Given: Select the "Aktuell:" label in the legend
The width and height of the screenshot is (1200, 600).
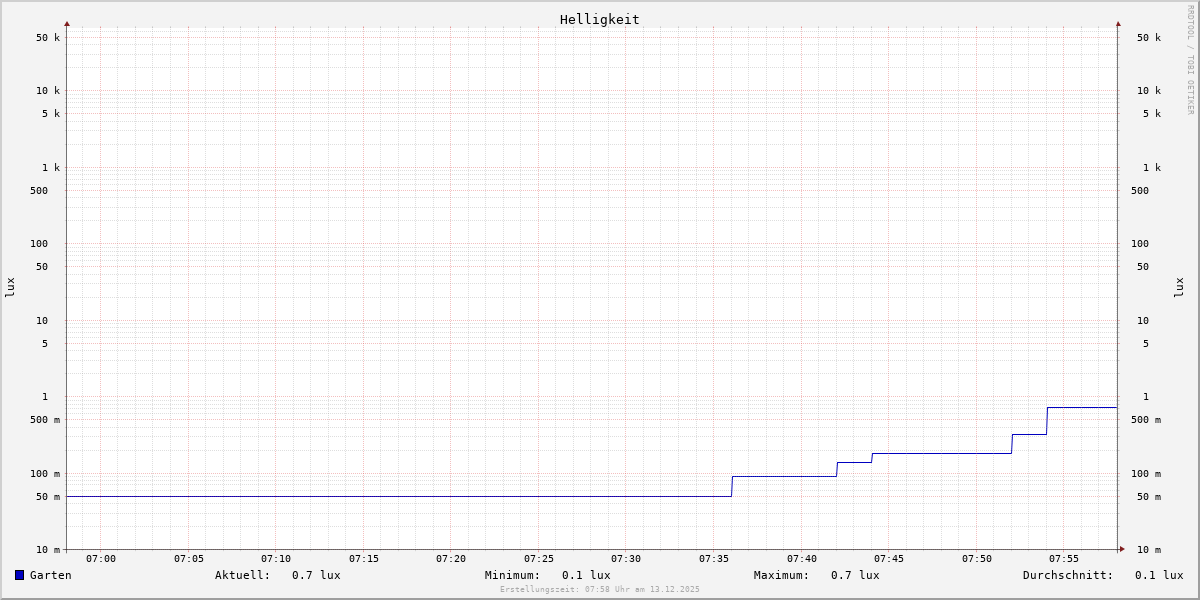Looking at the screenshot, I should point(243,575).
